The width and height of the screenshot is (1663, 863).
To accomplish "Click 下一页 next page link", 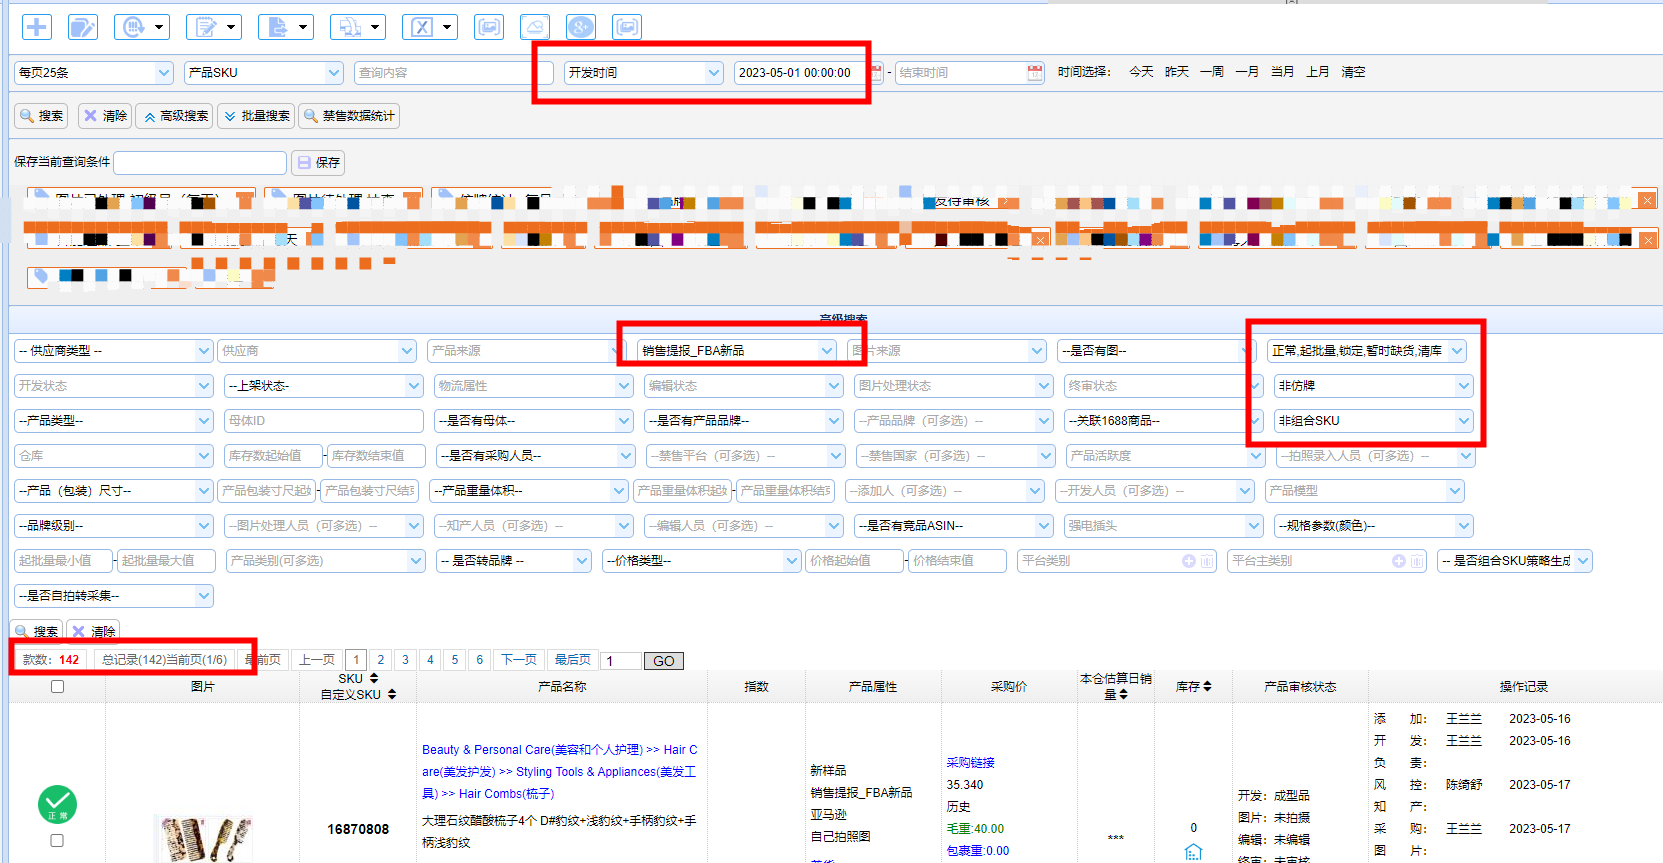I will pos(519,660).
